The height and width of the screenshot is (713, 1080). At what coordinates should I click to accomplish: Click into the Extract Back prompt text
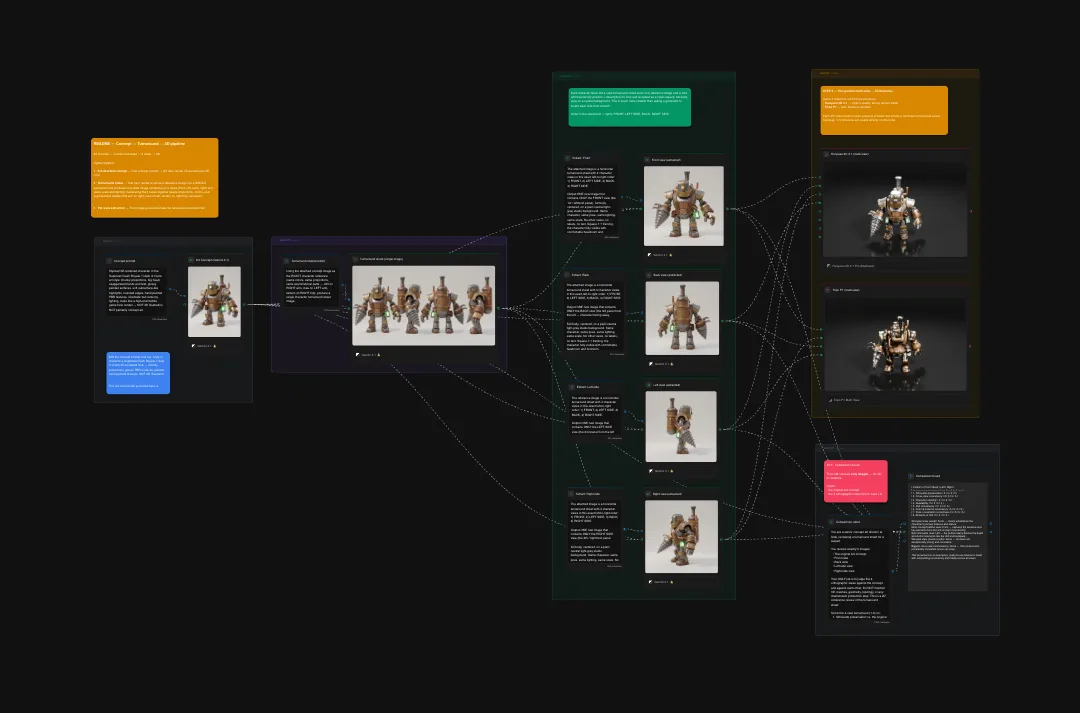pyautogui.click(x=594, y=316)
